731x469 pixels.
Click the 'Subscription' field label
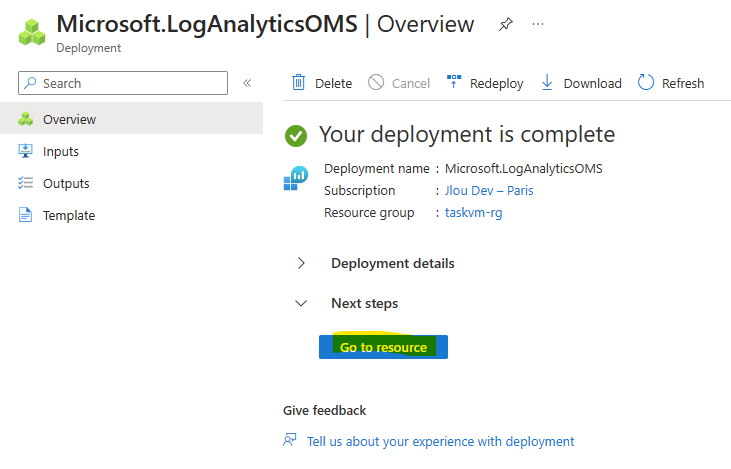click(x=359, y=191)
